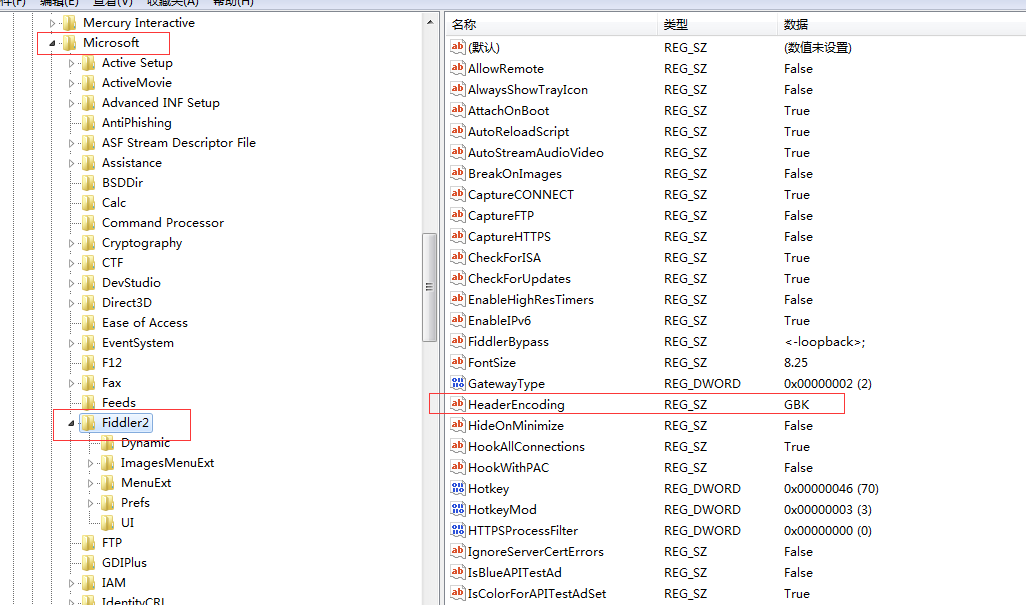Click the 0x00000046 (70) data value
The image size is (1026, 605).
point(832,489)
